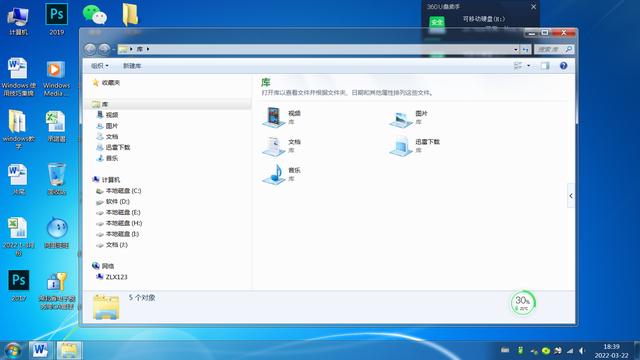Viewport: 640px width, 360px height.
Task: Toggle the preview pane button
Action: tap(545, 66)
